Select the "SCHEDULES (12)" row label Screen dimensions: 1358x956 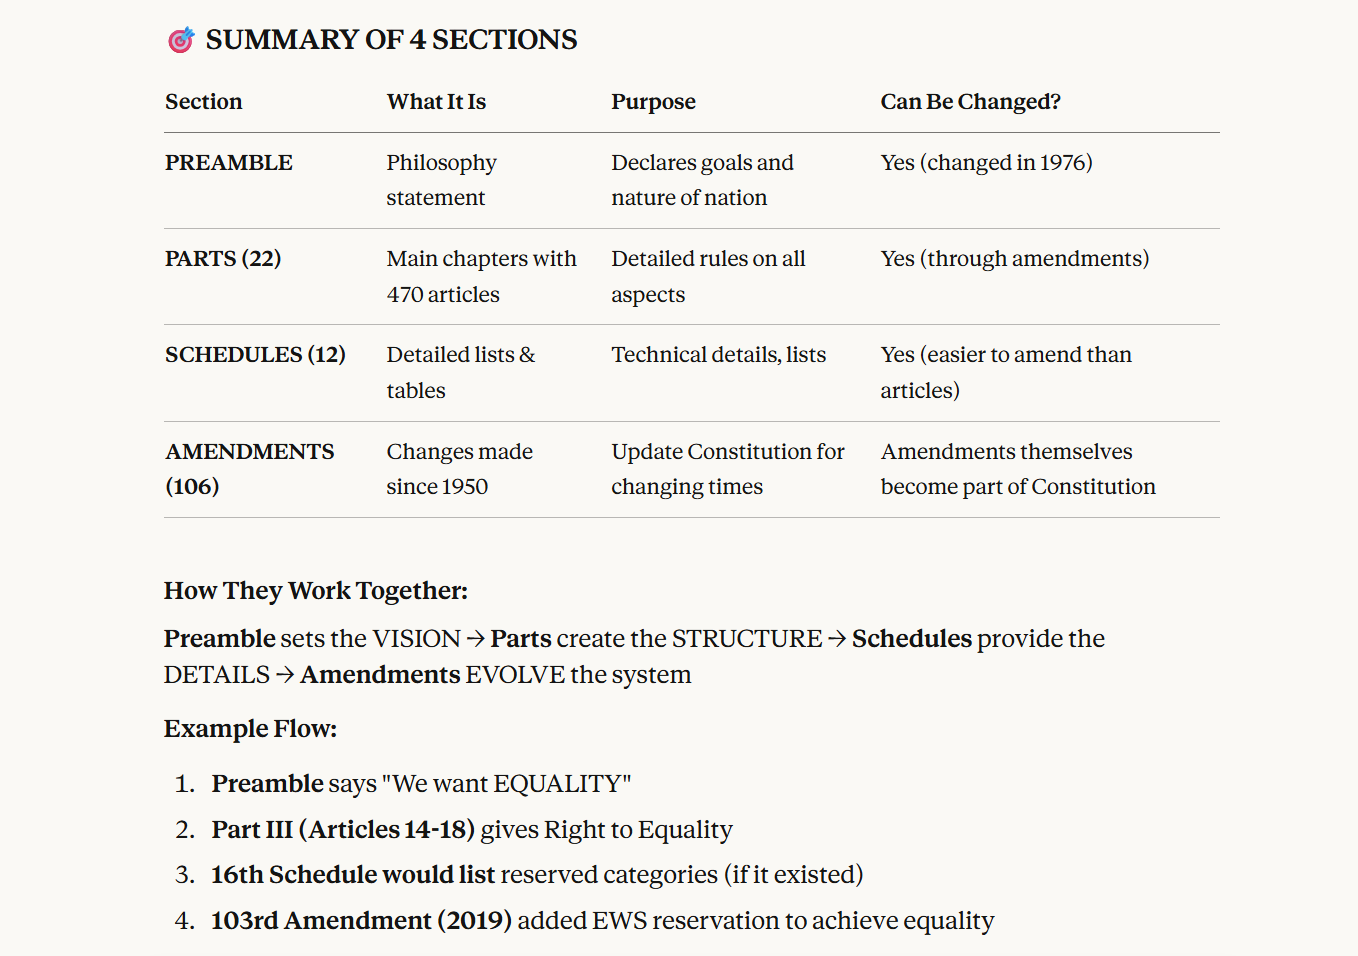pyautogui.click(x=255, y=355)
